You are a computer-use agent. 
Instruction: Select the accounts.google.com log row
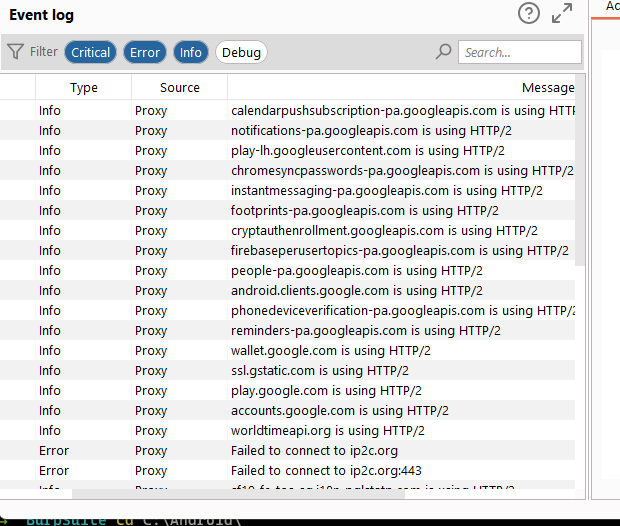(x=340, y=411)
